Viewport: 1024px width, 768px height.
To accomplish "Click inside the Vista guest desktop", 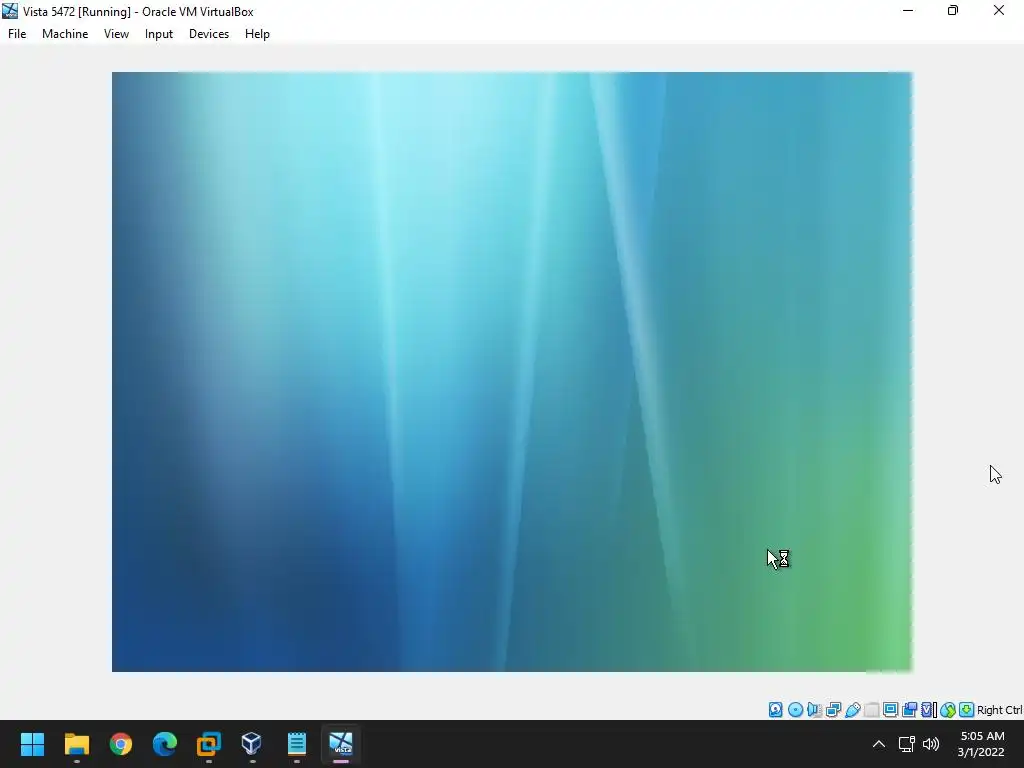I will 512,372.
